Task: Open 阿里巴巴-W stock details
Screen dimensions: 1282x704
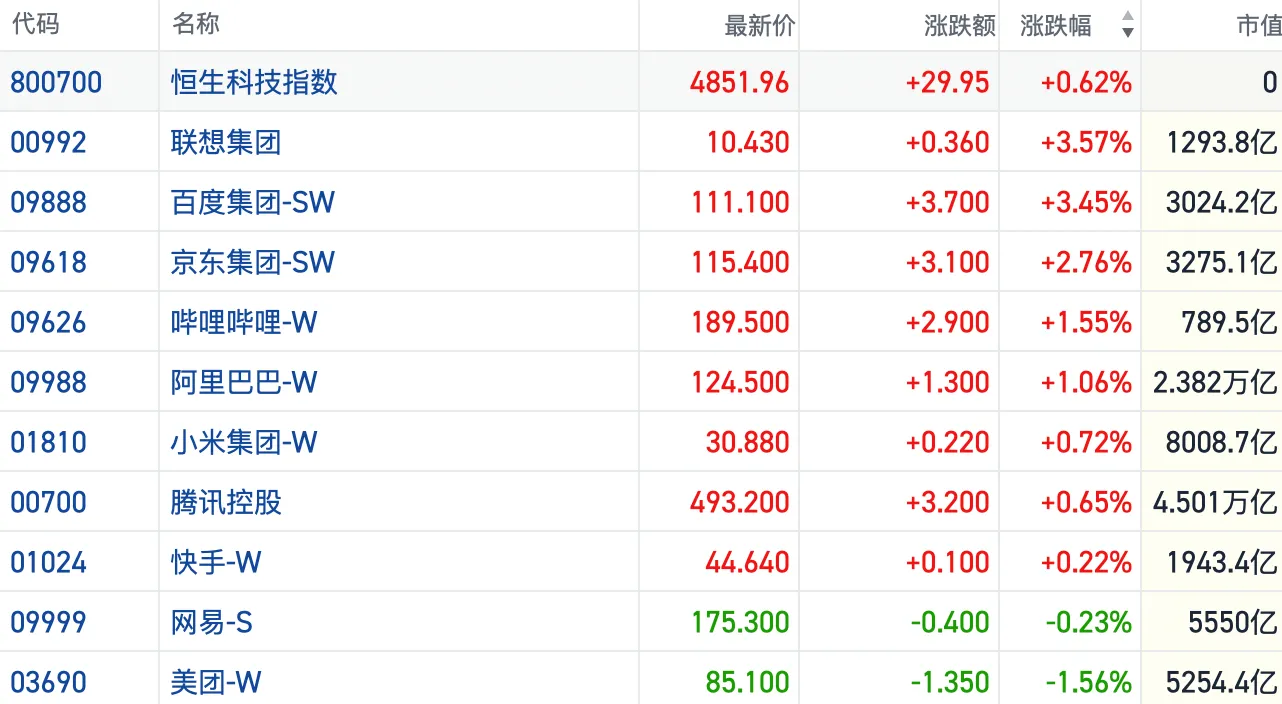Action: (x=244, y=382)
